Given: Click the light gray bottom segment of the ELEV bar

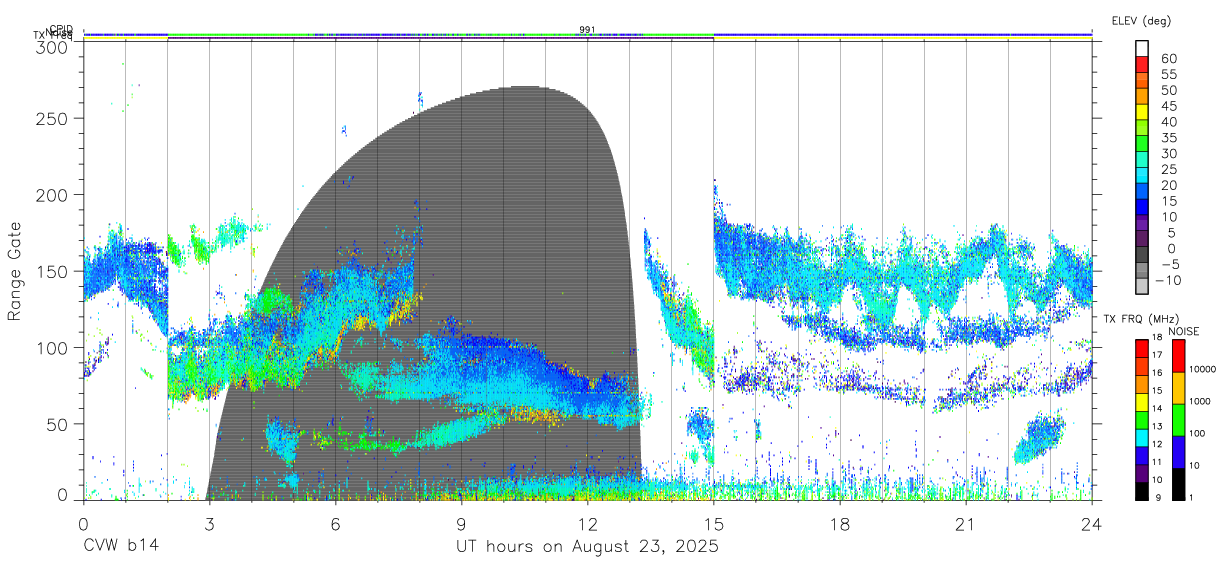Looking at the screenshot, I should click(1142, 286).
